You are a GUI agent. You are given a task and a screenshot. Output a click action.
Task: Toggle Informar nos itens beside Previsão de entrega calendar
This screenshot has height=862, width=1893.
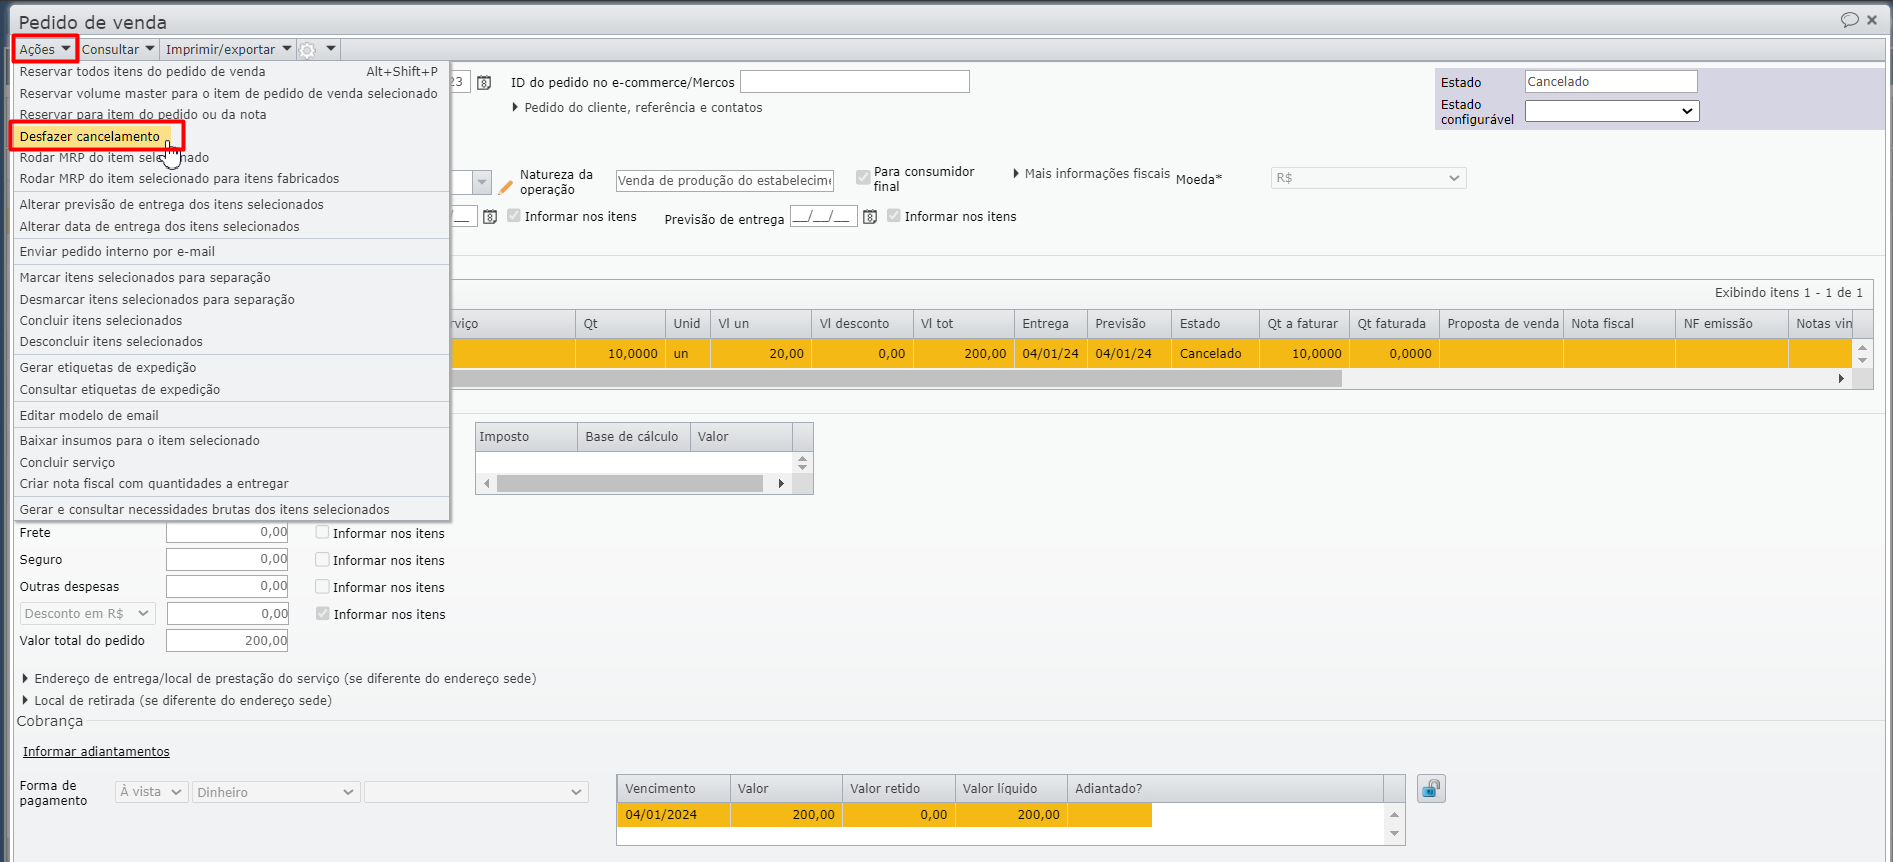click(x=894, y=216)
